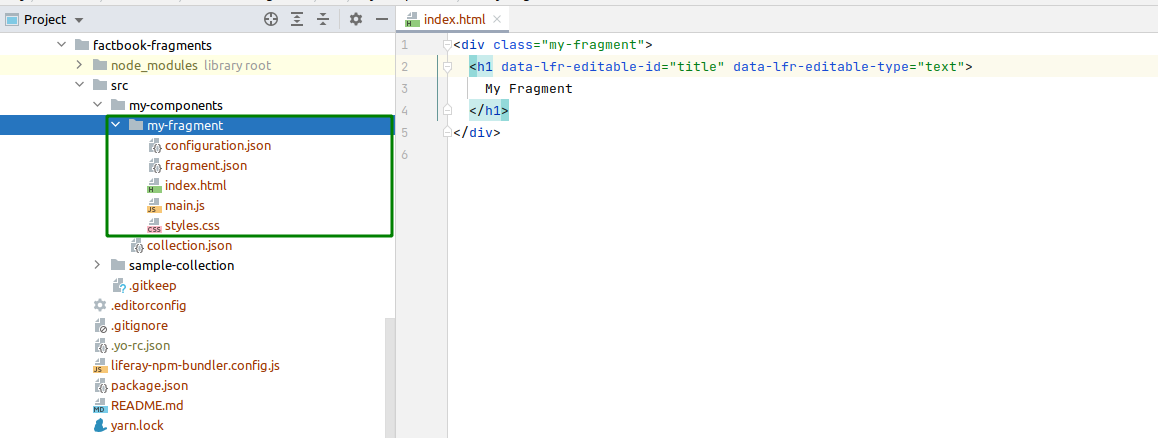This screenshot has height=438, width=1158.
Task: Select the node_modules library root folder
Action: point(191,66)
